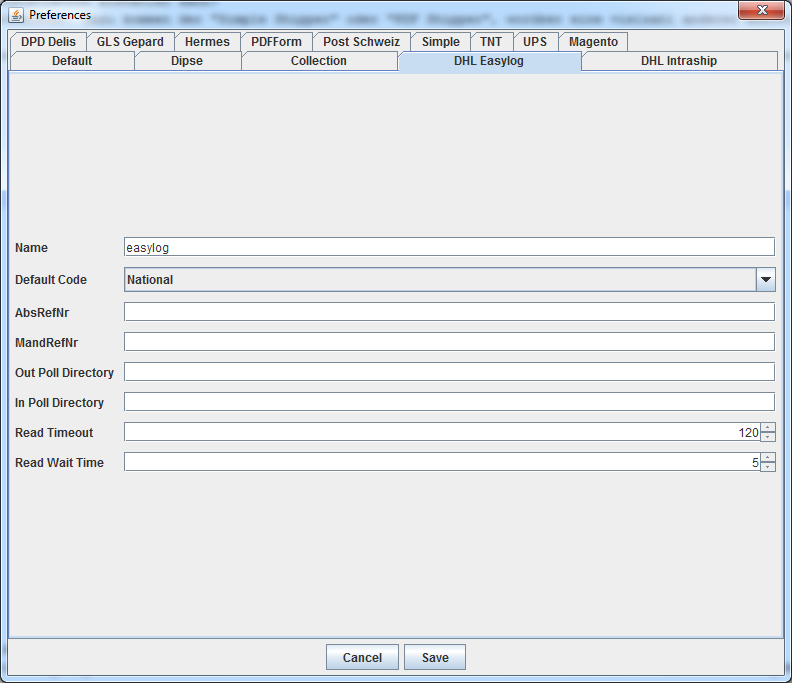Screen dimensions: 792x683
Task: Increase Read Wait Time with the up arrow
Action: click(768, 457)
